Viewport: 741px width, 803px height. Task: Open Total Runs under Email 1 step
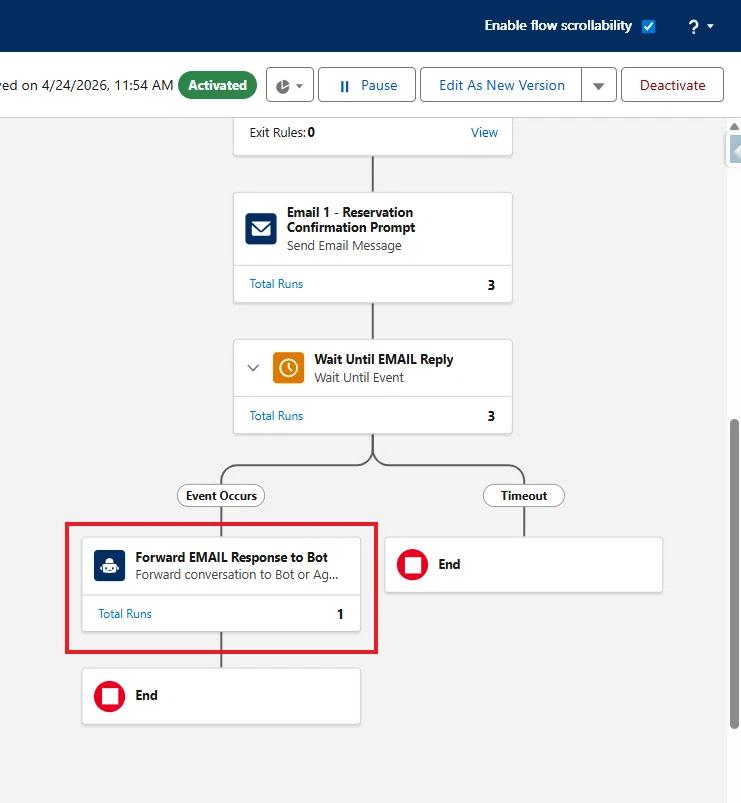tap(276, 284)
